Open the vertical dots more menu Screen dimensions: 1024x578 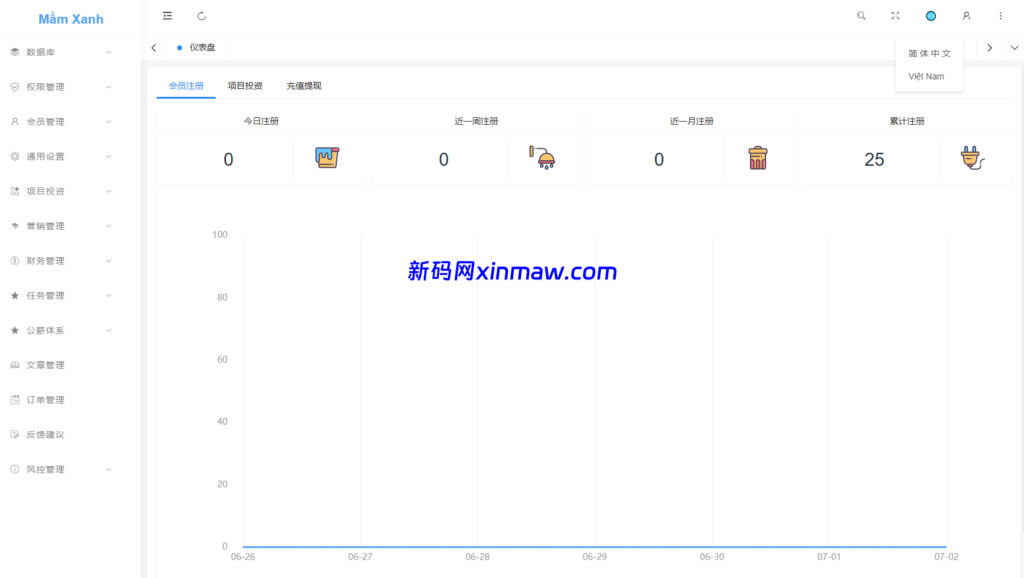1000,16
